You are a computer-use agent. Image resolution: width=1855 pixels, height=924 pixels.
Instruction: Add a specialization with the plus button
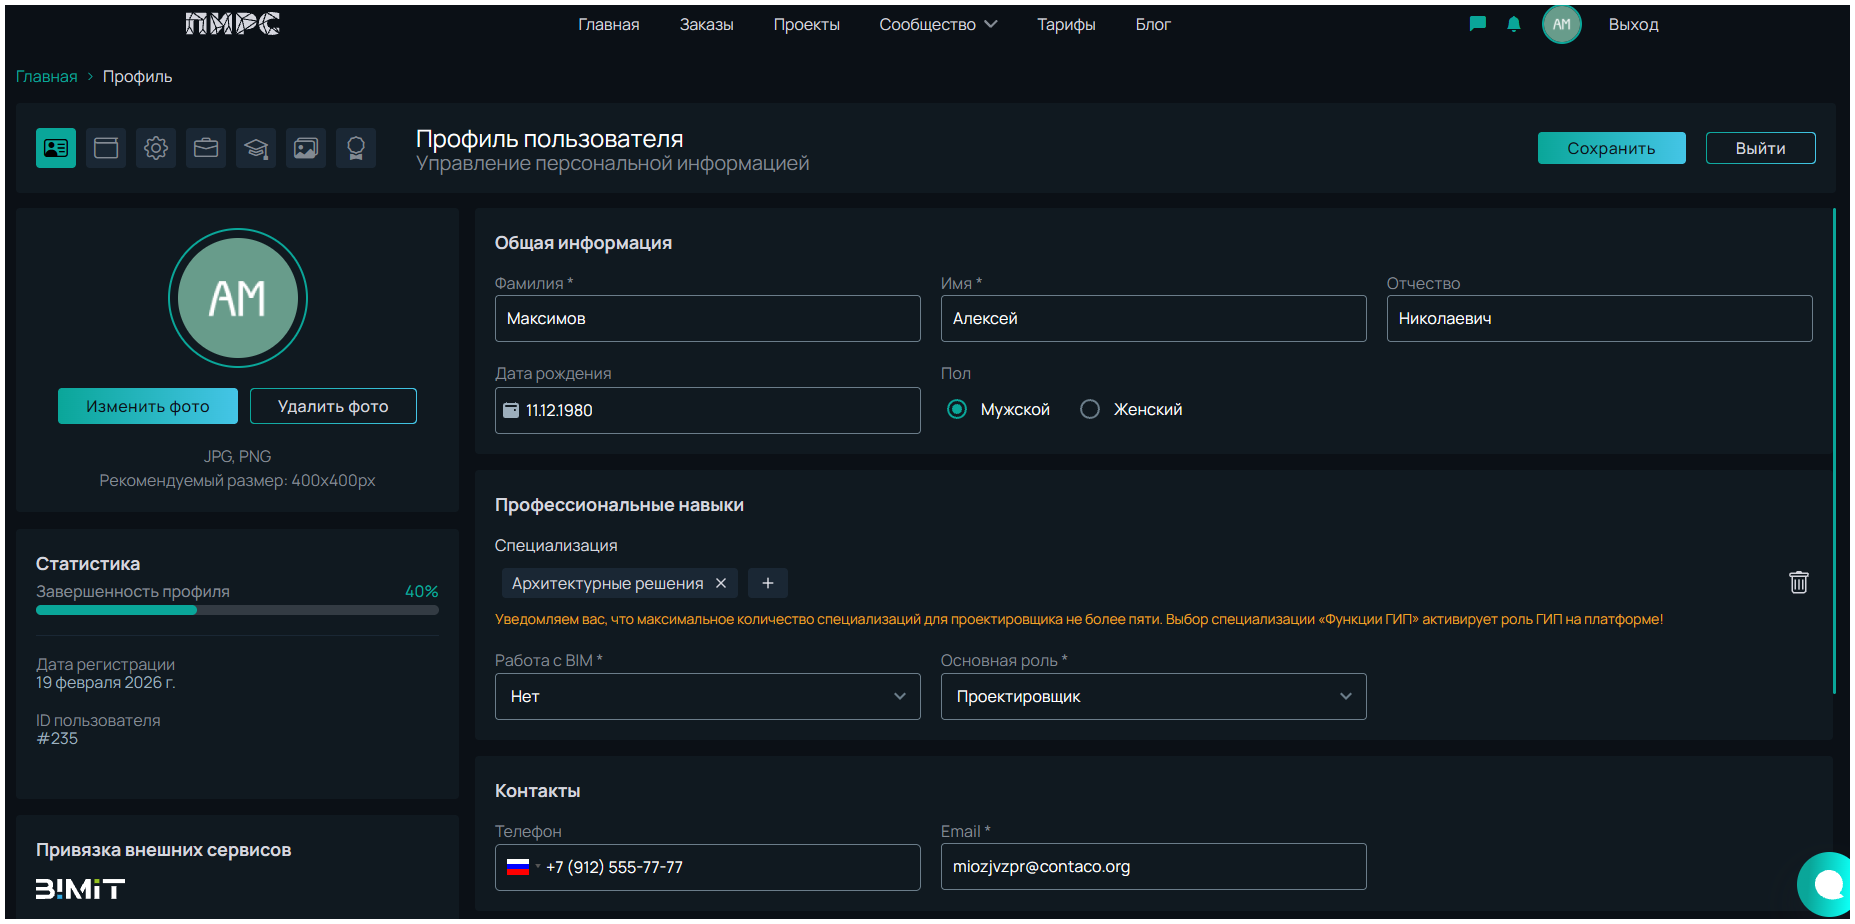click(x=767, y=583)
